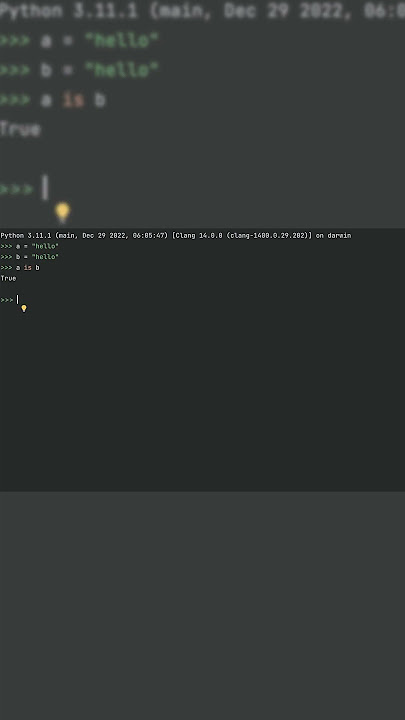The image size is (405, 720).
Task: Select the small sharp True output line
Action: [x=8, y=278]
